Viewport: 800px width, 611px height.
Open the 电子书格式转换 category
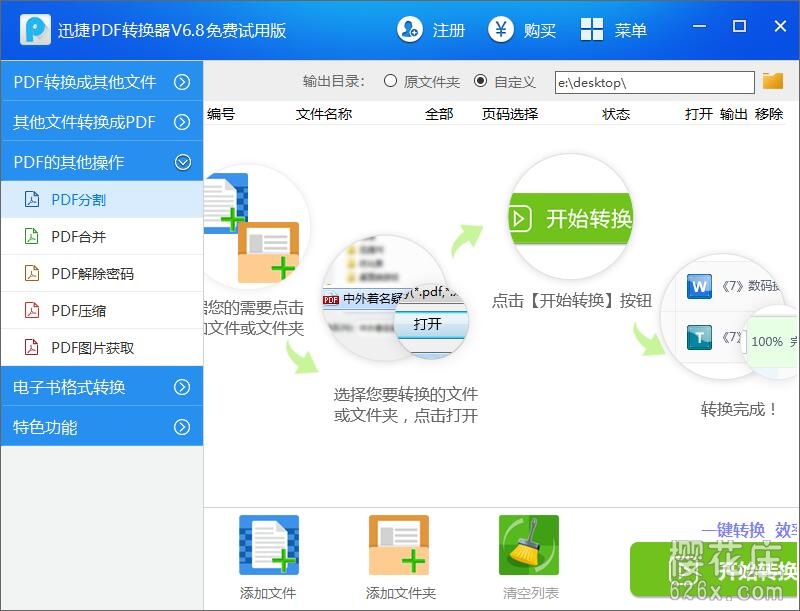click(102, 387)
